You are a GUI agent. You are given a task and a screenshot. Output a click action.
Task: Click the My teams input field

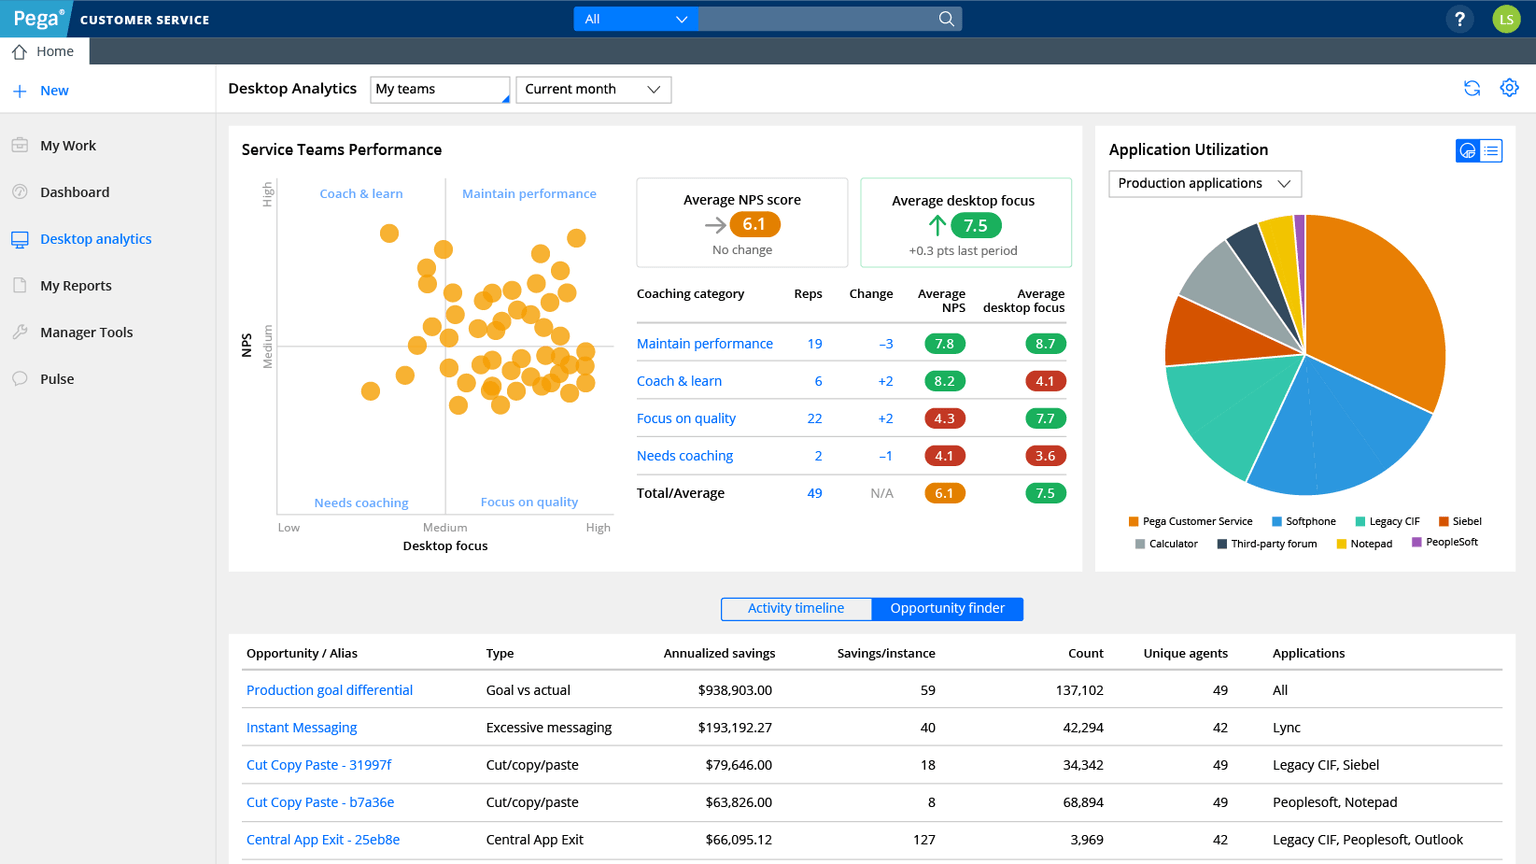pyautogui.click(x=440, y=89)
